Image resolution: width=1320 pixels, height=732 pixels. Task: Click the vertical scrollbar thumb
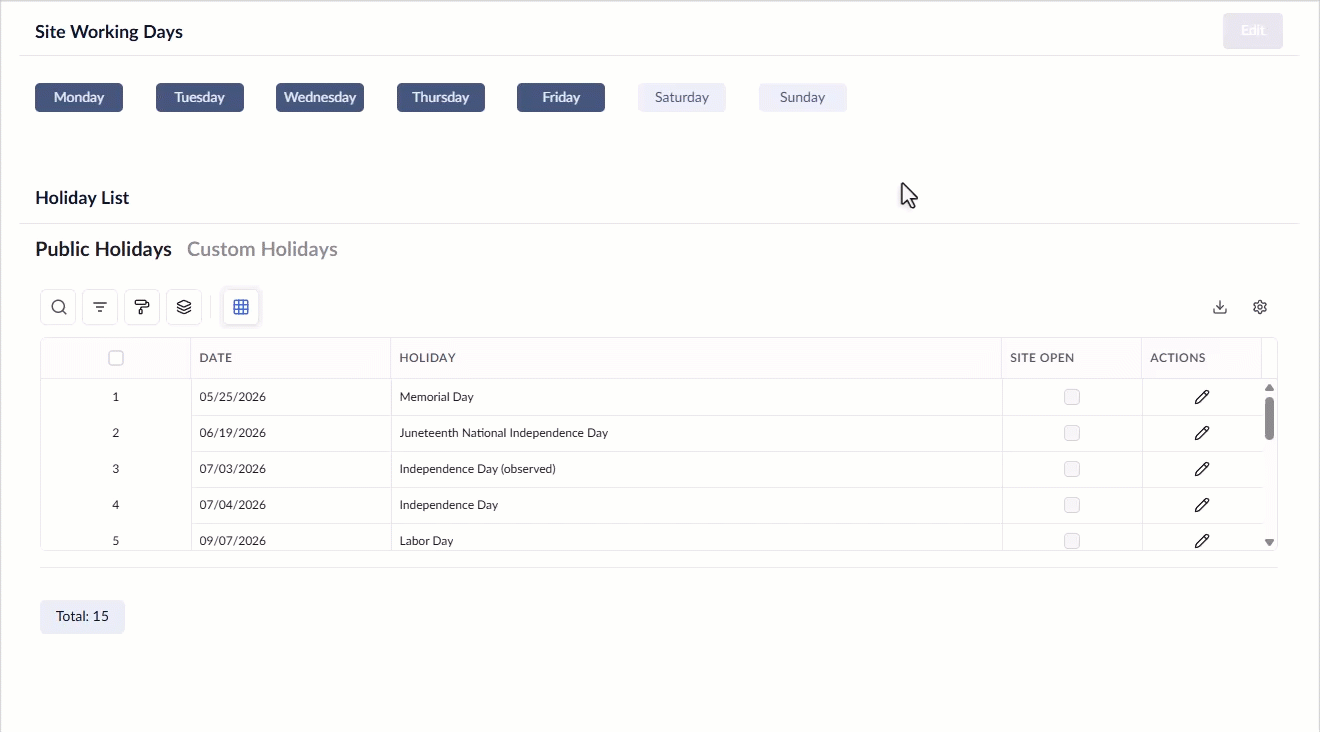coord(1270,418)
